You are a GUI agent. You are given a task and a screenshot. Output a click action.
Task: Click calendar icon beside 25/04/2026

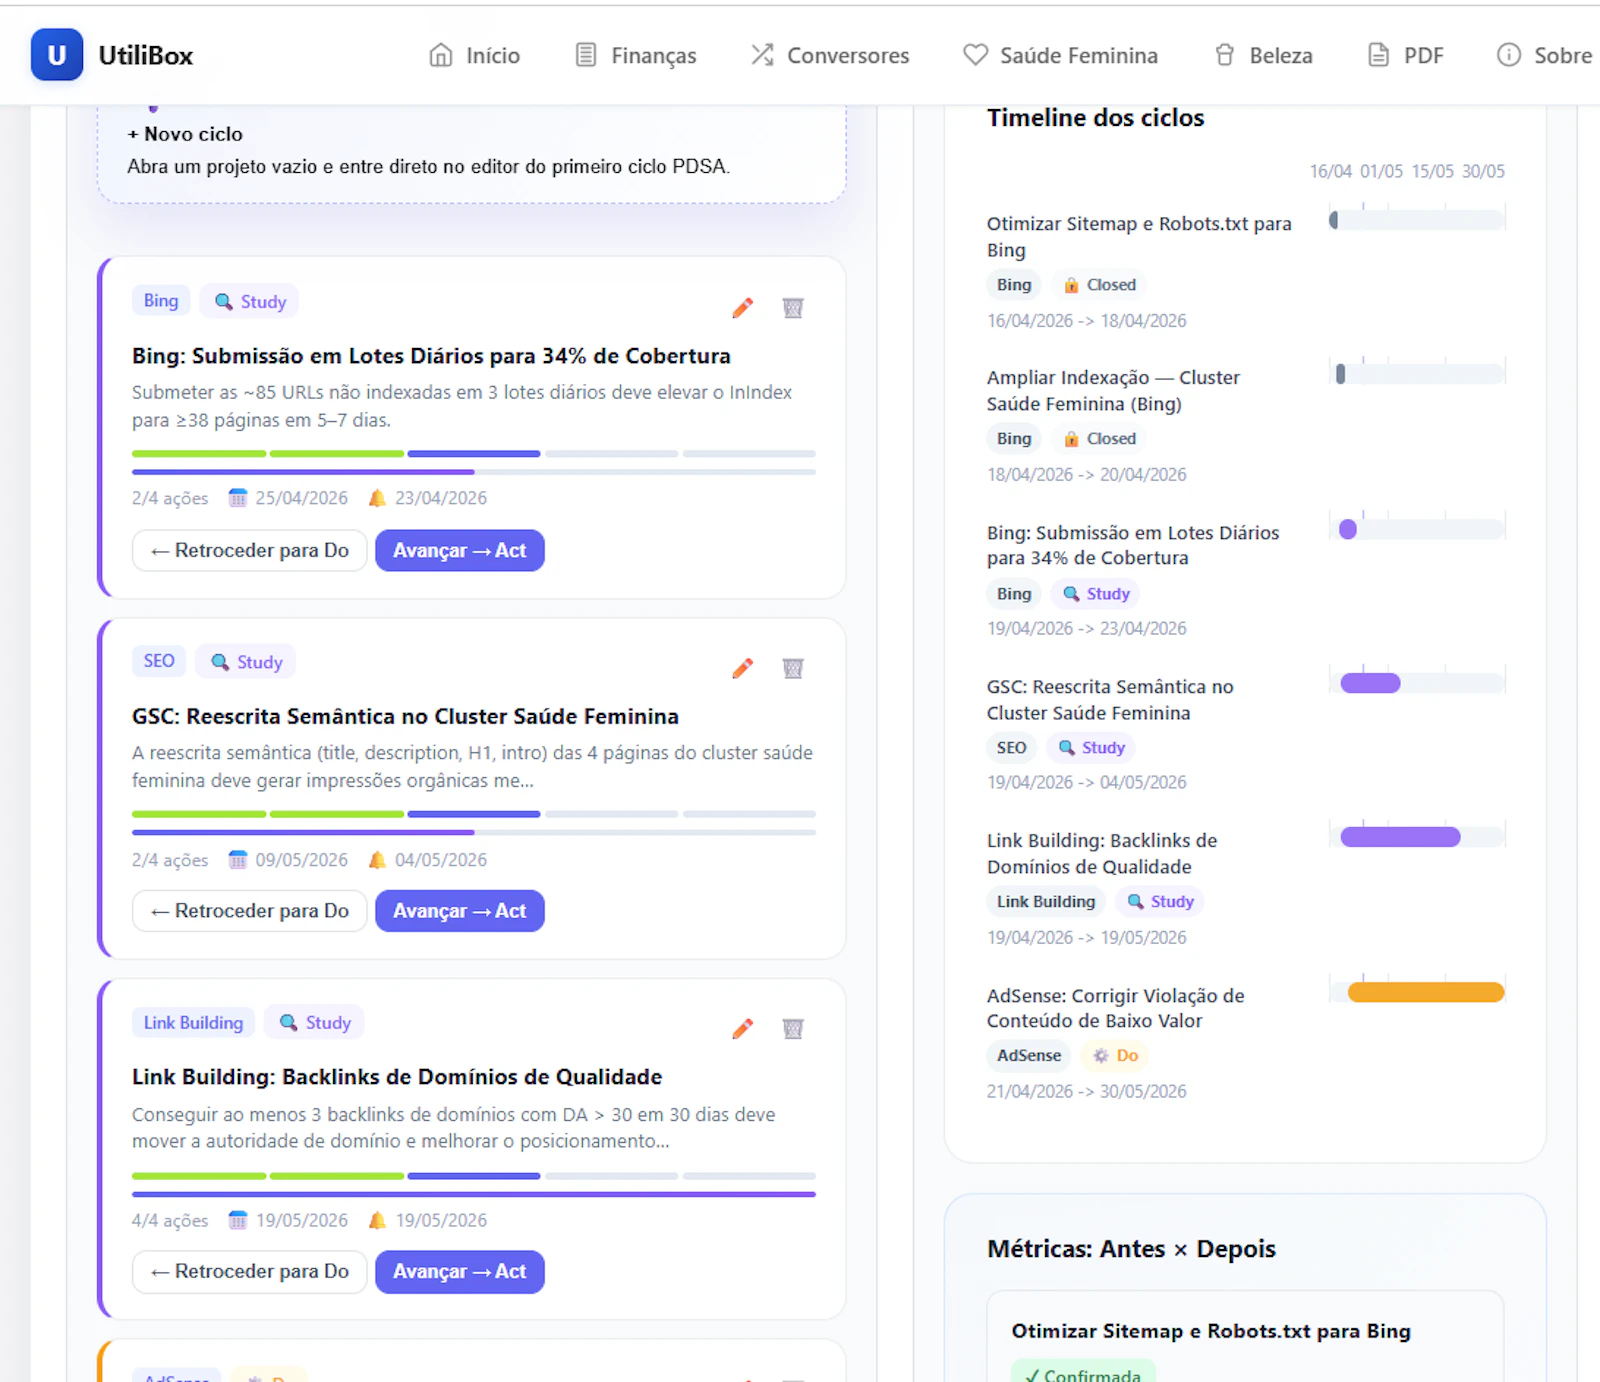pos(237,498)
